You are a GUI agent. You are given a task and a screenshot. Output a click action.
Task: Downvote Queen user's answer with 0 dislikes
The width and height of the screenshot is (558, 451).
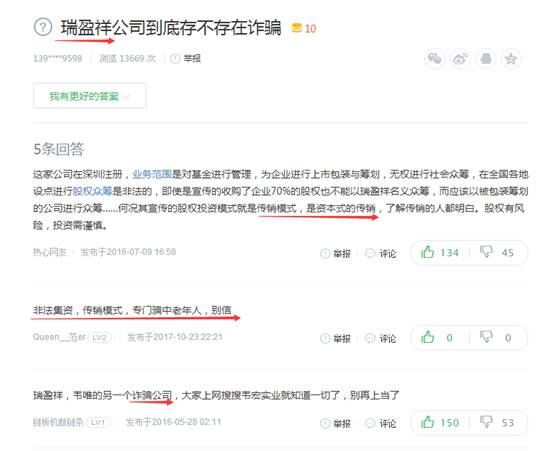pos(496,337)
